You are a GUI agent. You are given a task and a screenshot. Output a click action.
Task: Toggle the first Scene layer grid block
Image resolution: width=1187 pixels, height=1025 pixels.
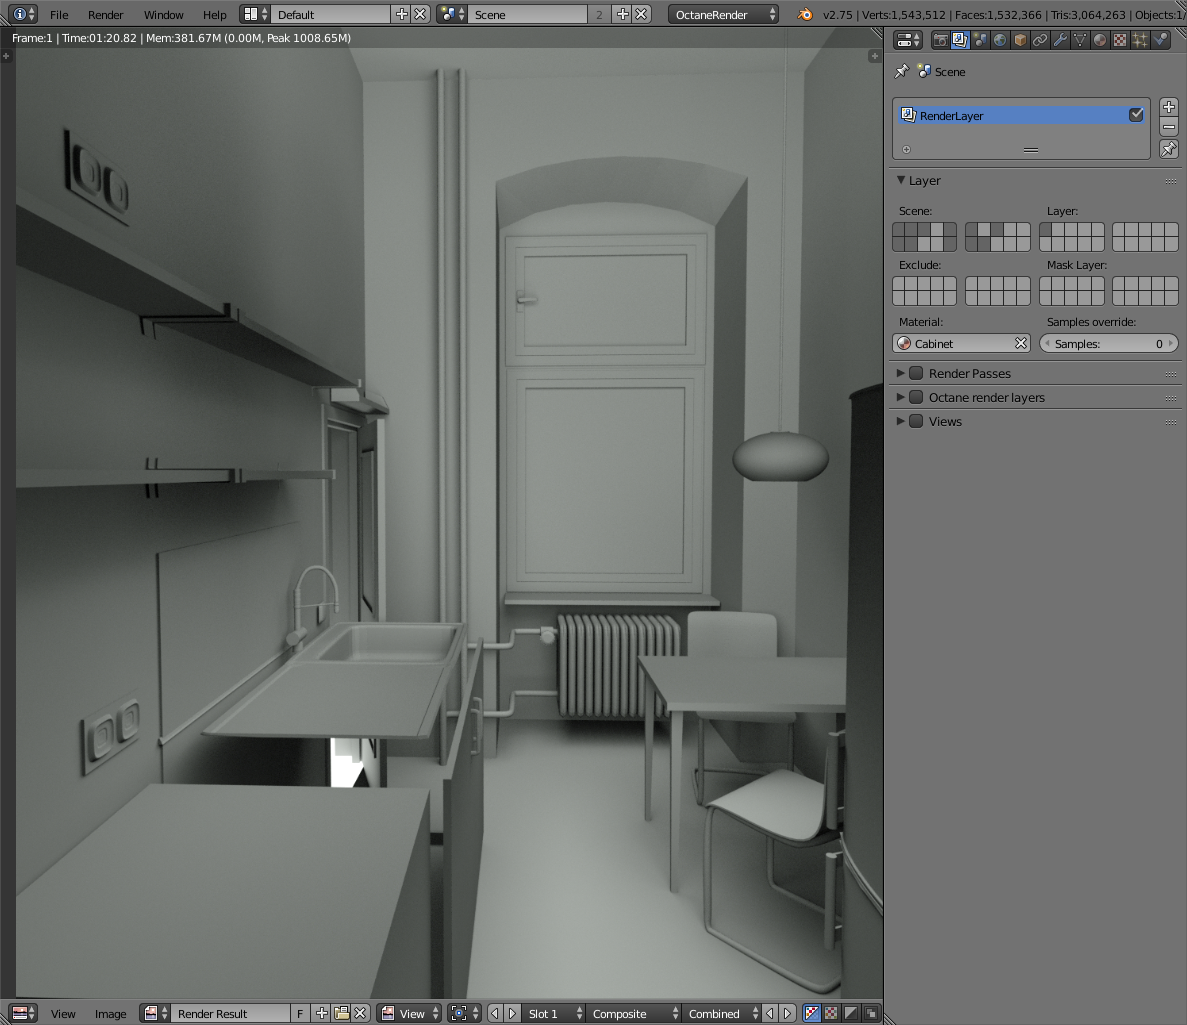tap(899, 229)
